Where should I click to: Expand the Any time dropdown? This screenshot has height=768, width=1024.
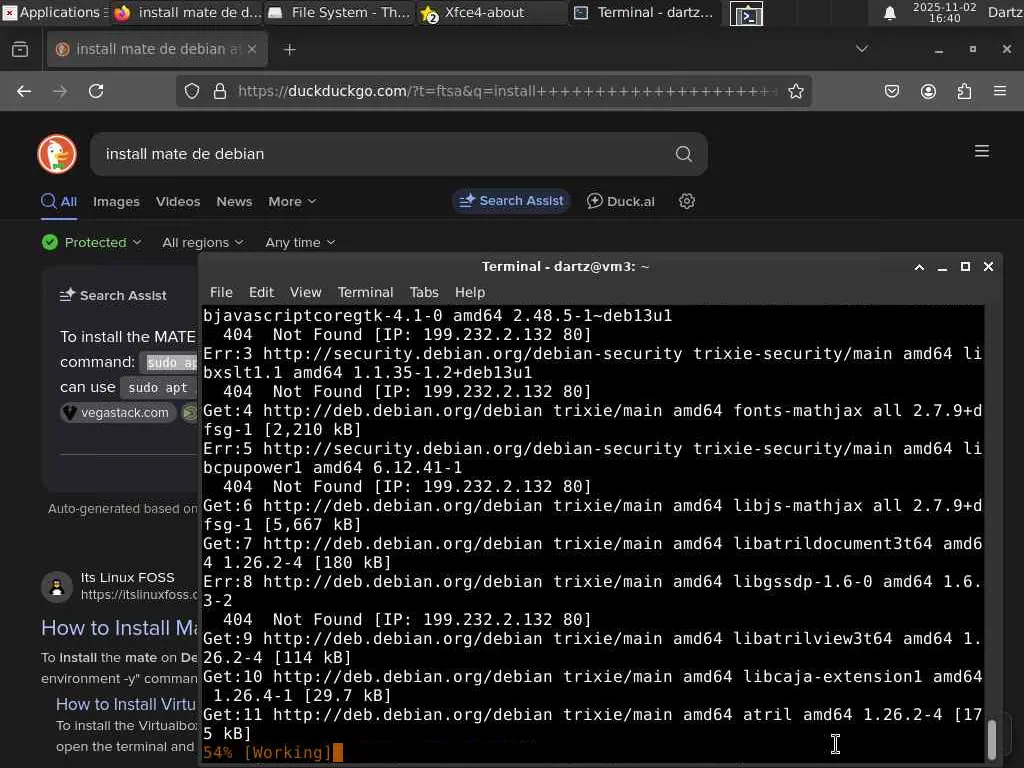300,242
